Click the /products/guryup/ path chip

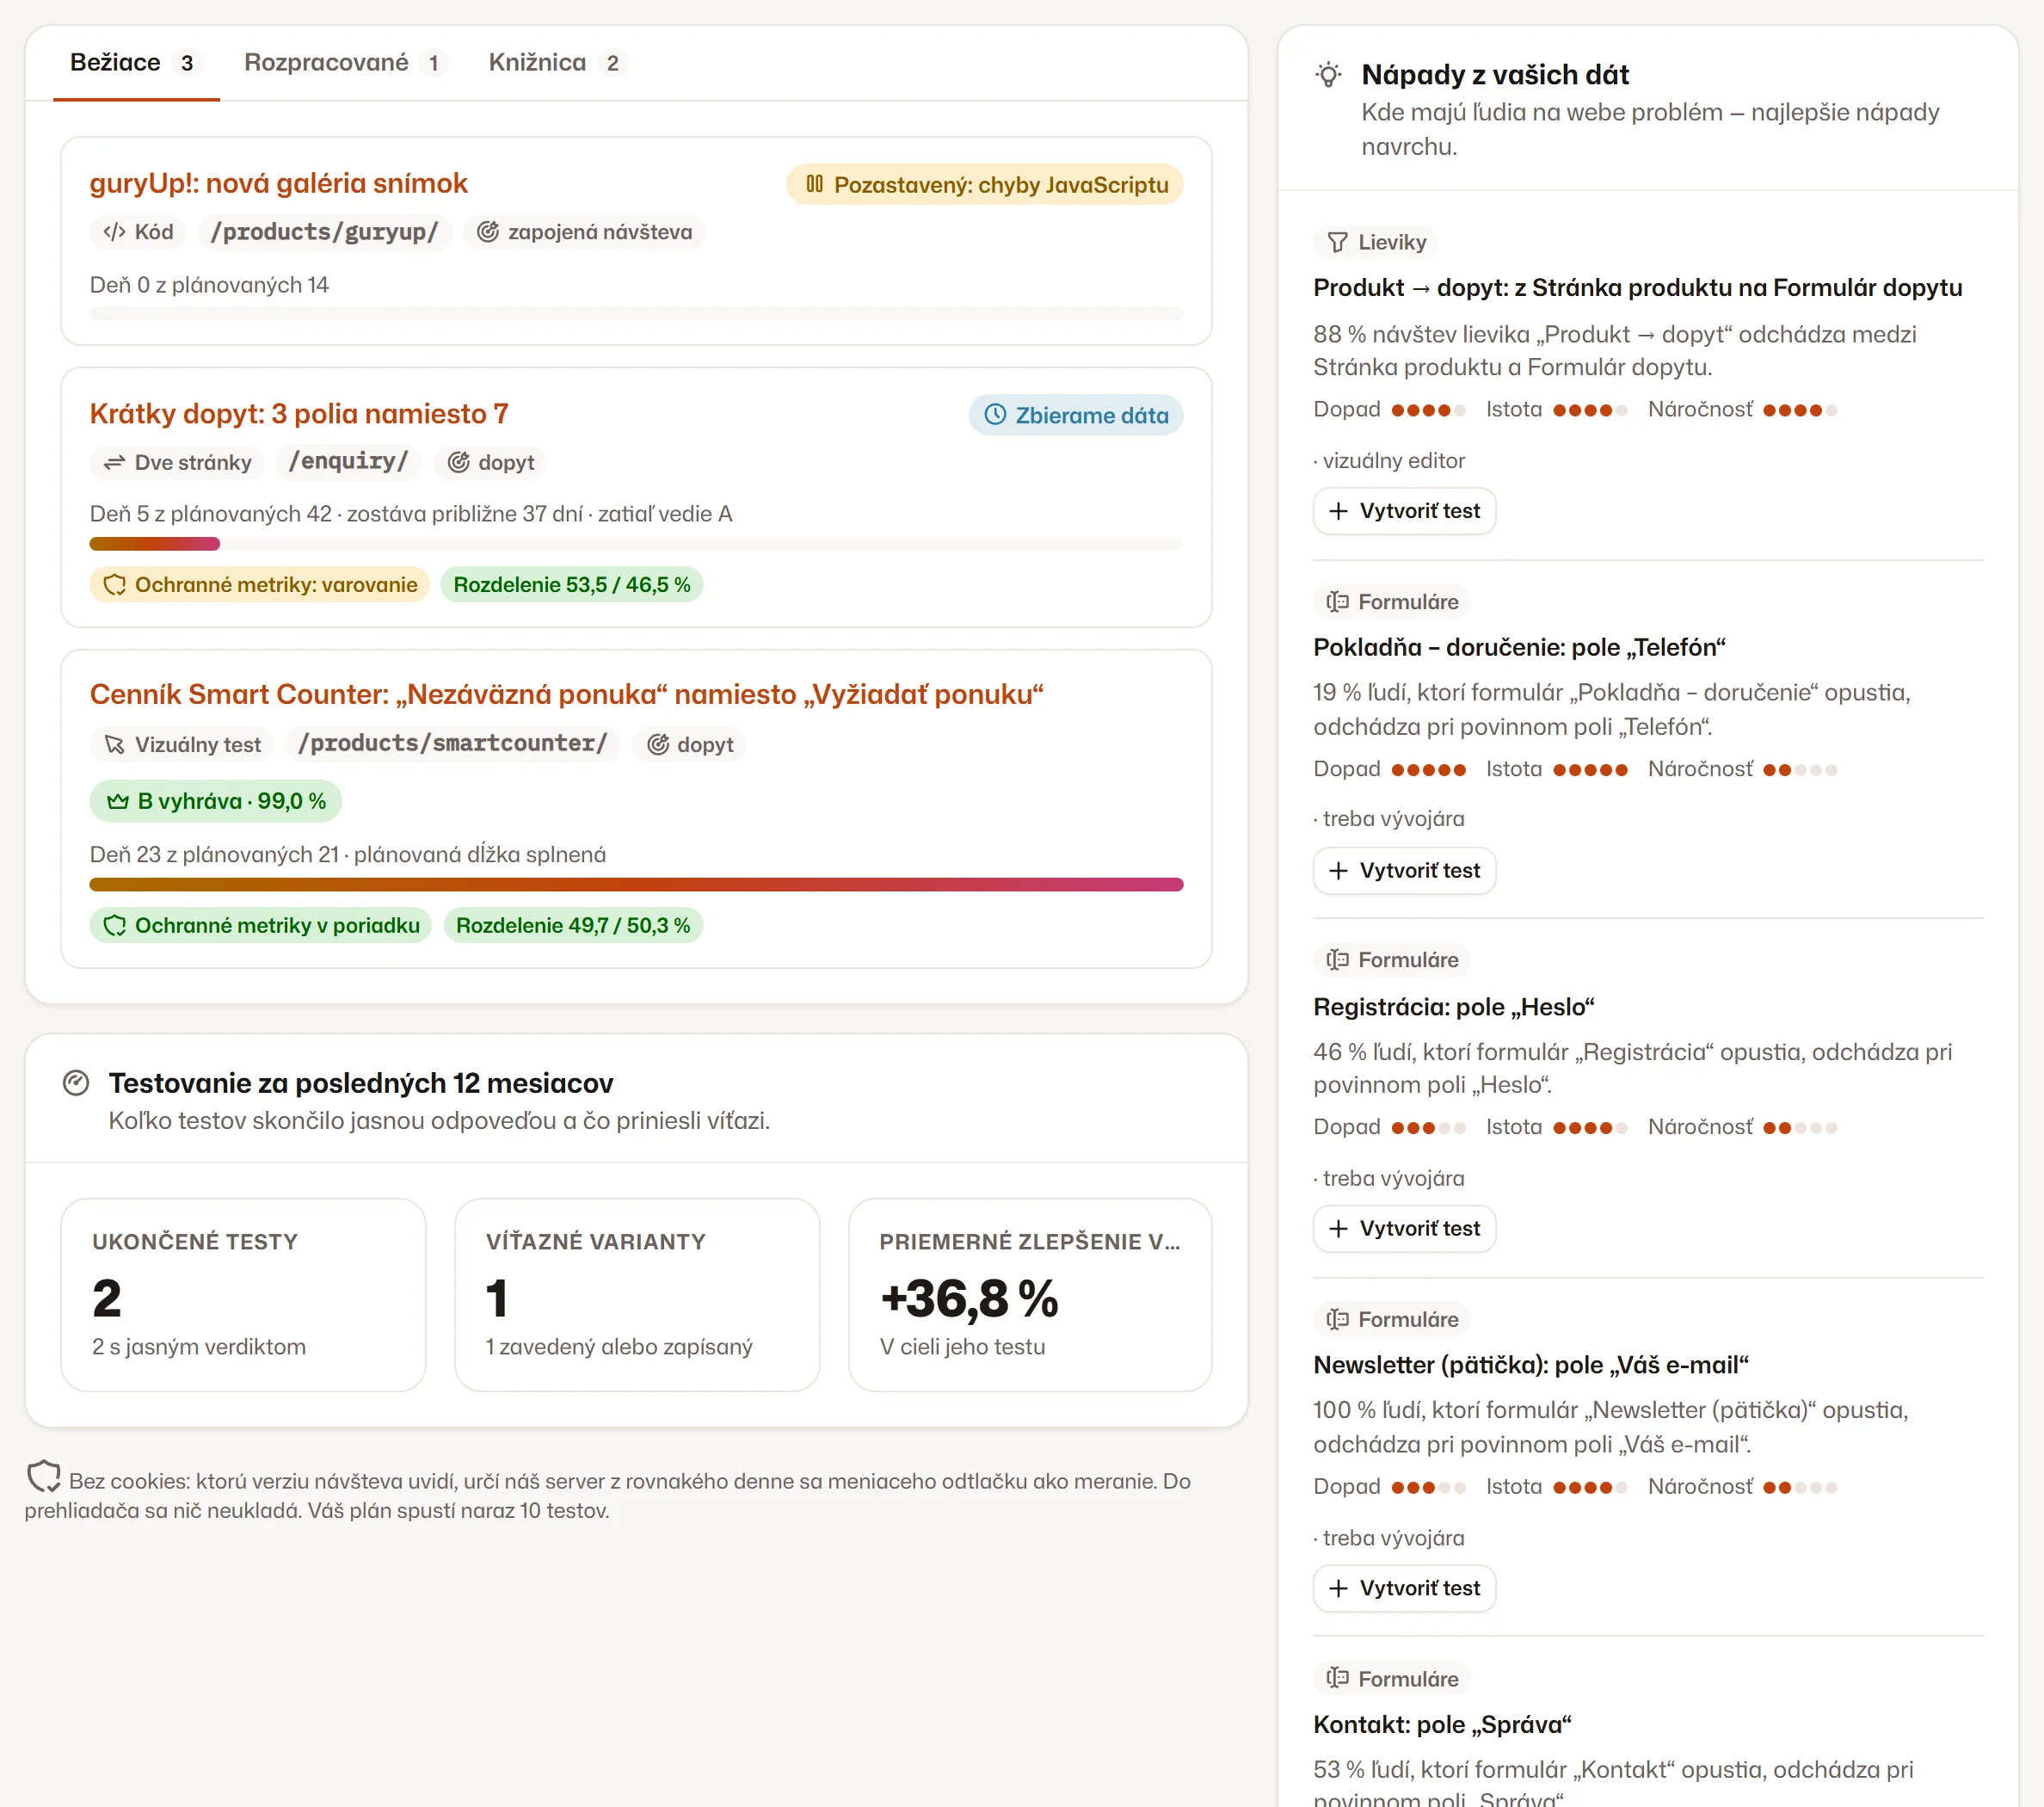[325, 232]
